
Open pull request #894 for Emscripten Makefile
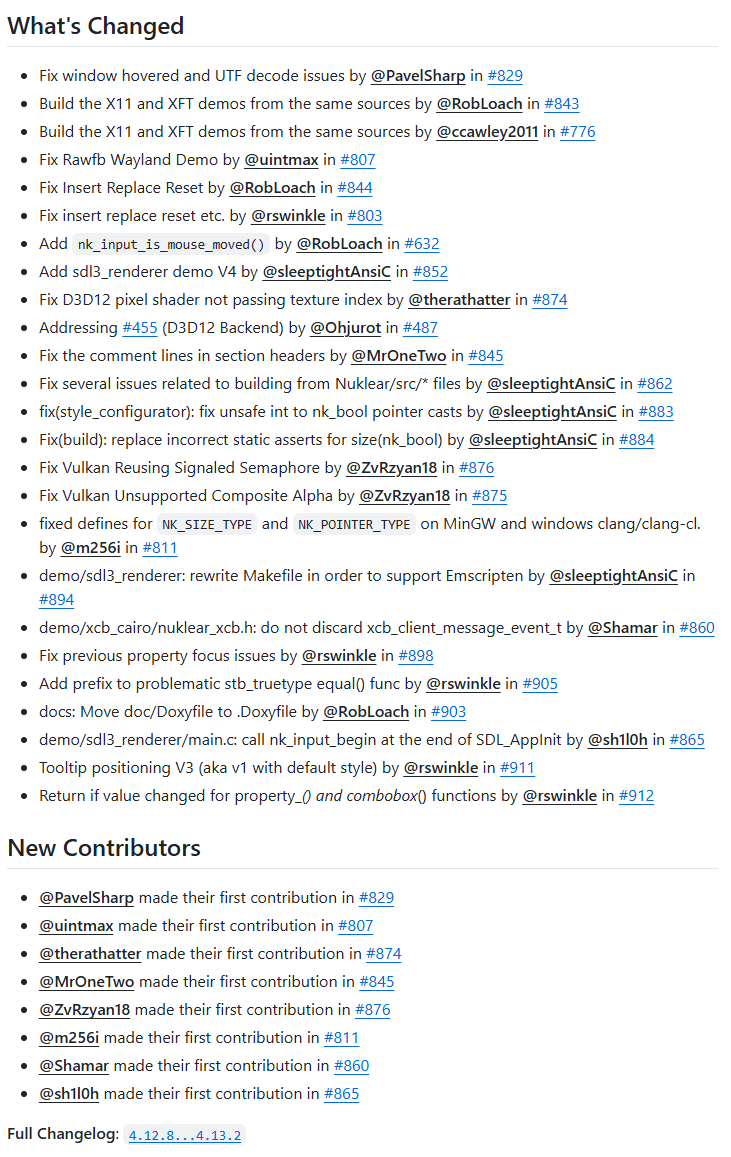(56, 600)
